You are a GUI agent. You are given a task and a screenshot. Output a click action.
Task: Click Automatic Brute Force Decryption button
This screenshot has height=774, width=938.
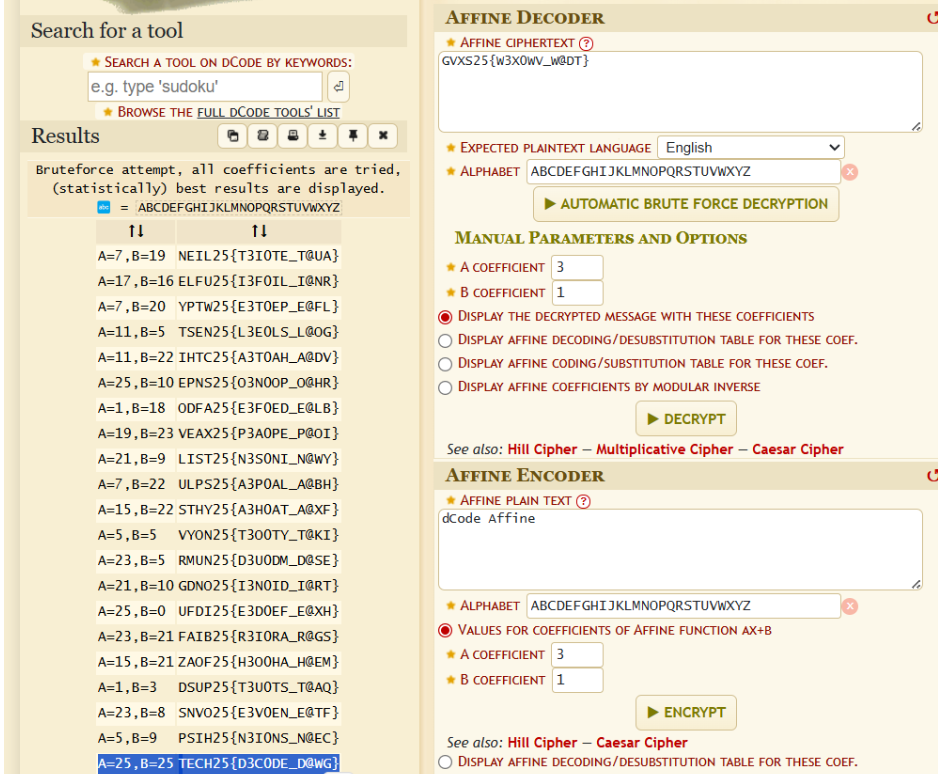point(686,204)
